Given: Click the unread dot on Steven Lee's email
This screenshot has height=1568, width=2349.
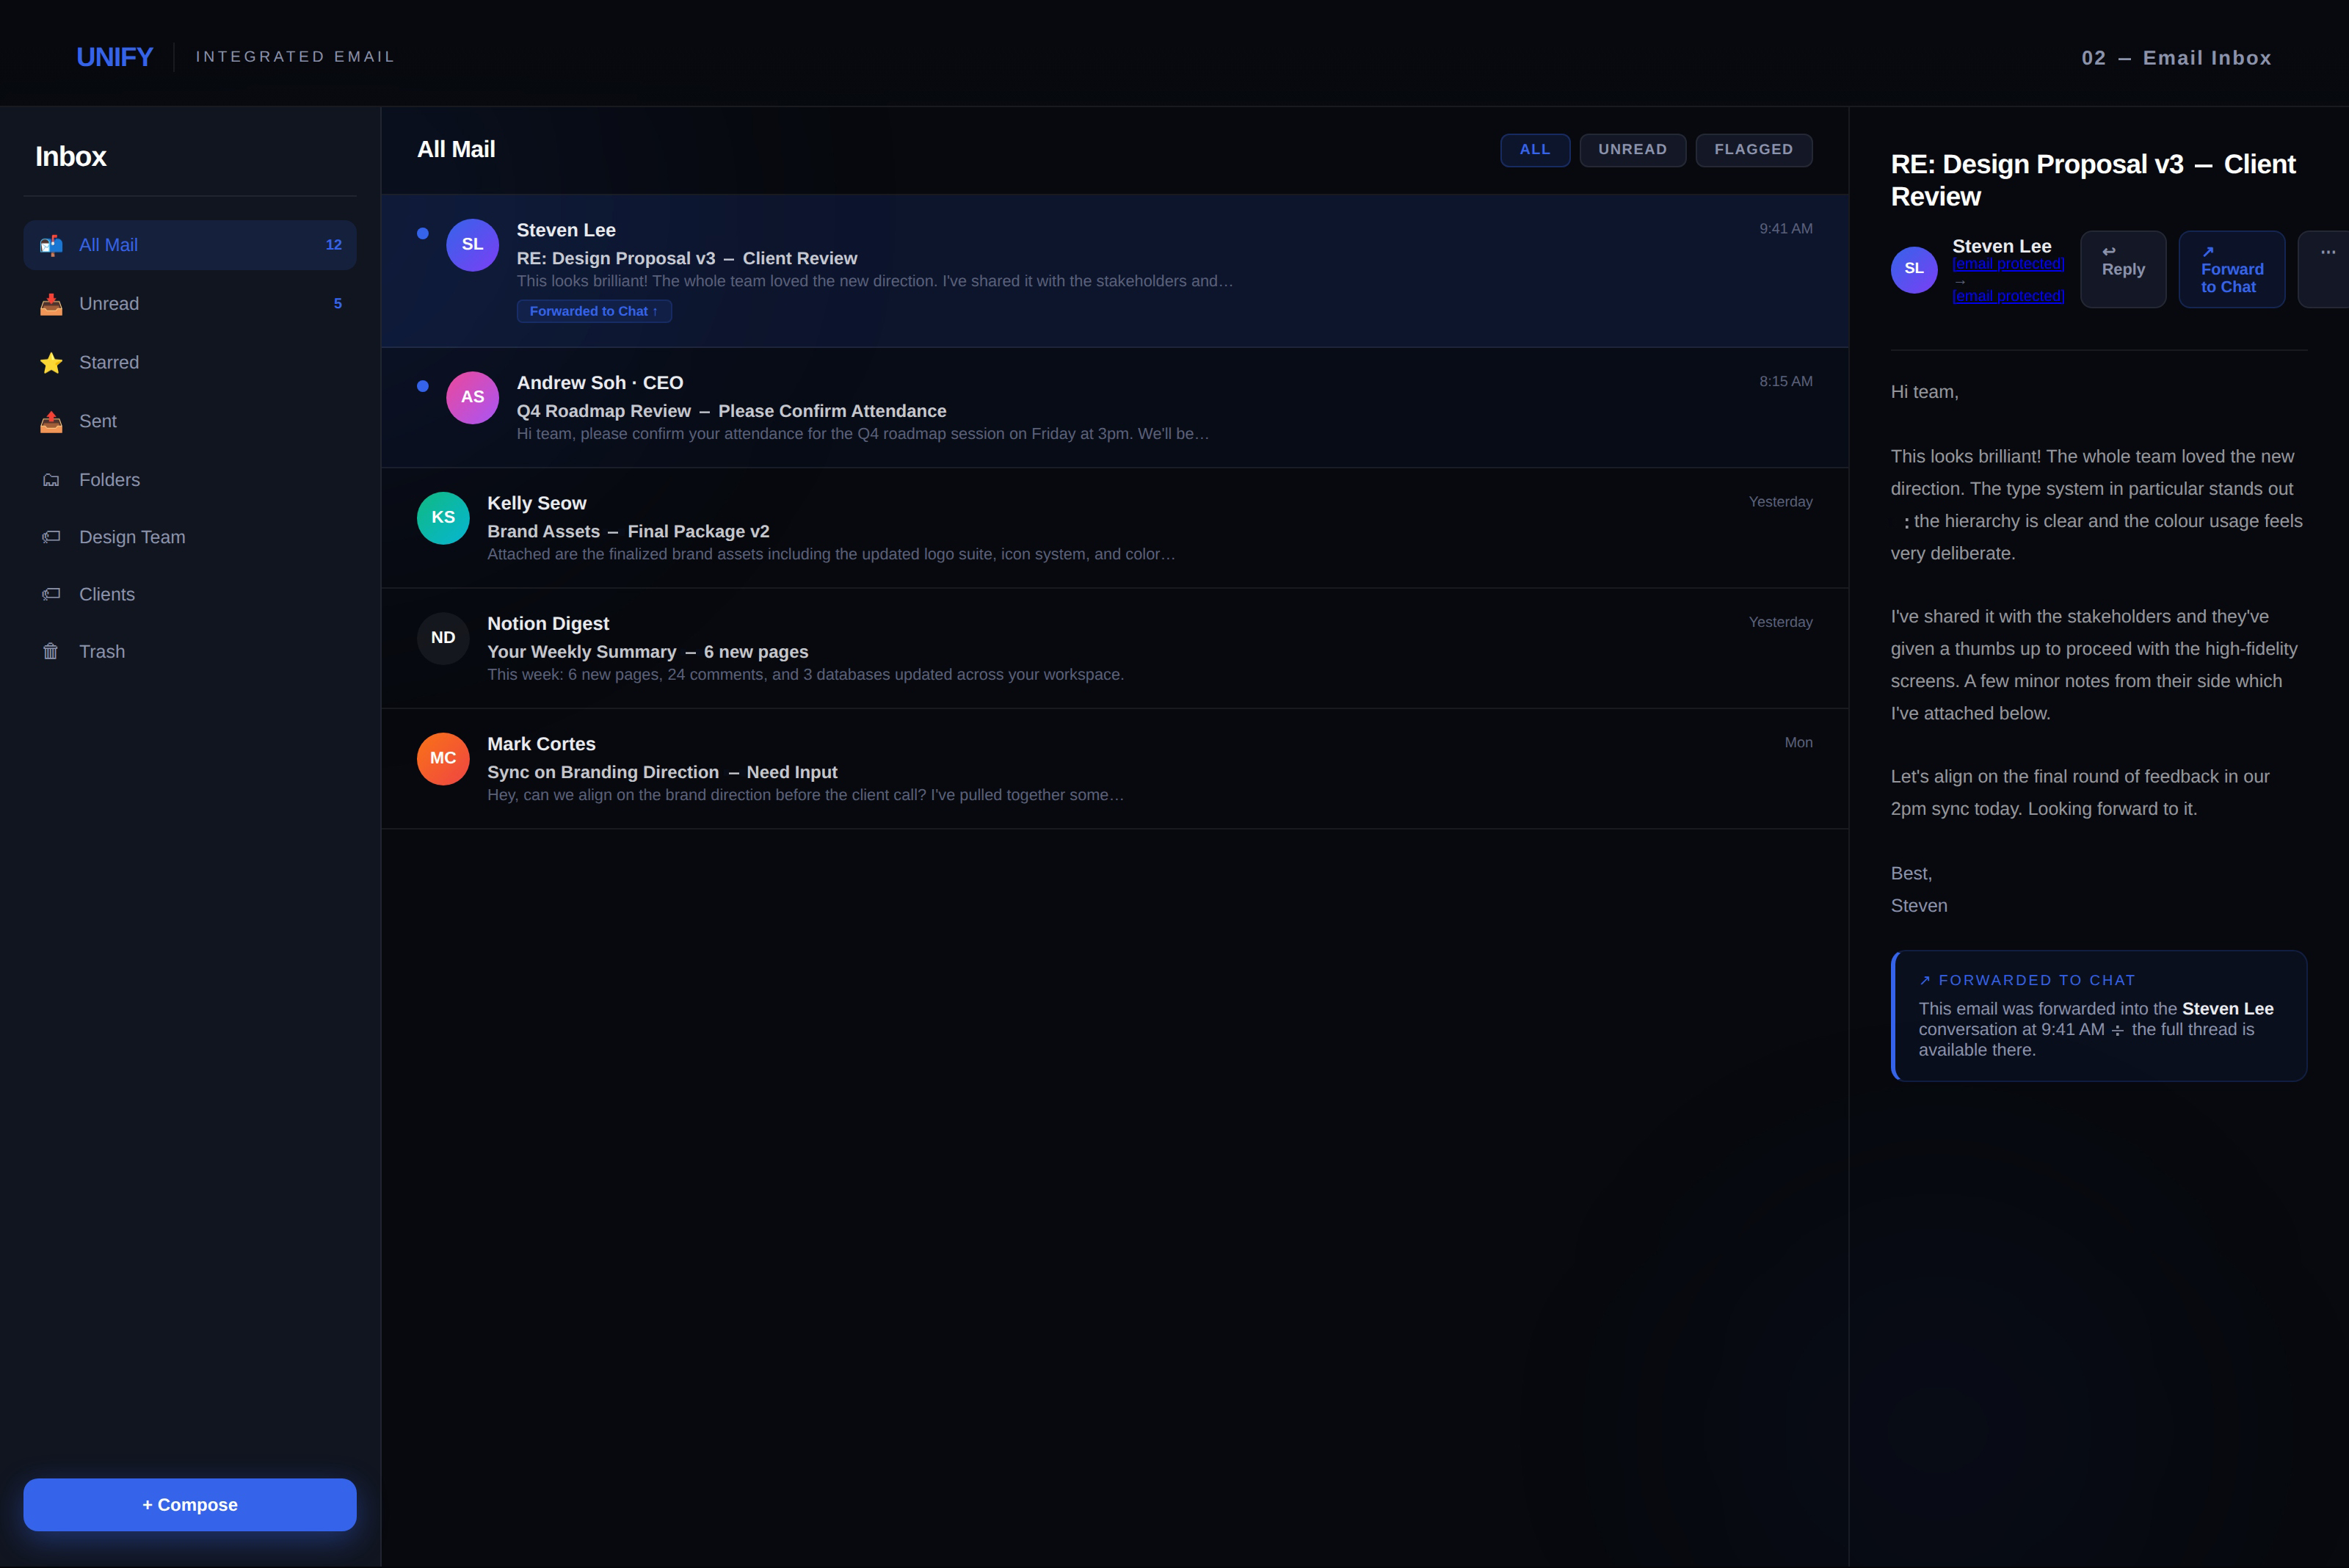Looking at the screenshot, I should (x=423, y=233).
